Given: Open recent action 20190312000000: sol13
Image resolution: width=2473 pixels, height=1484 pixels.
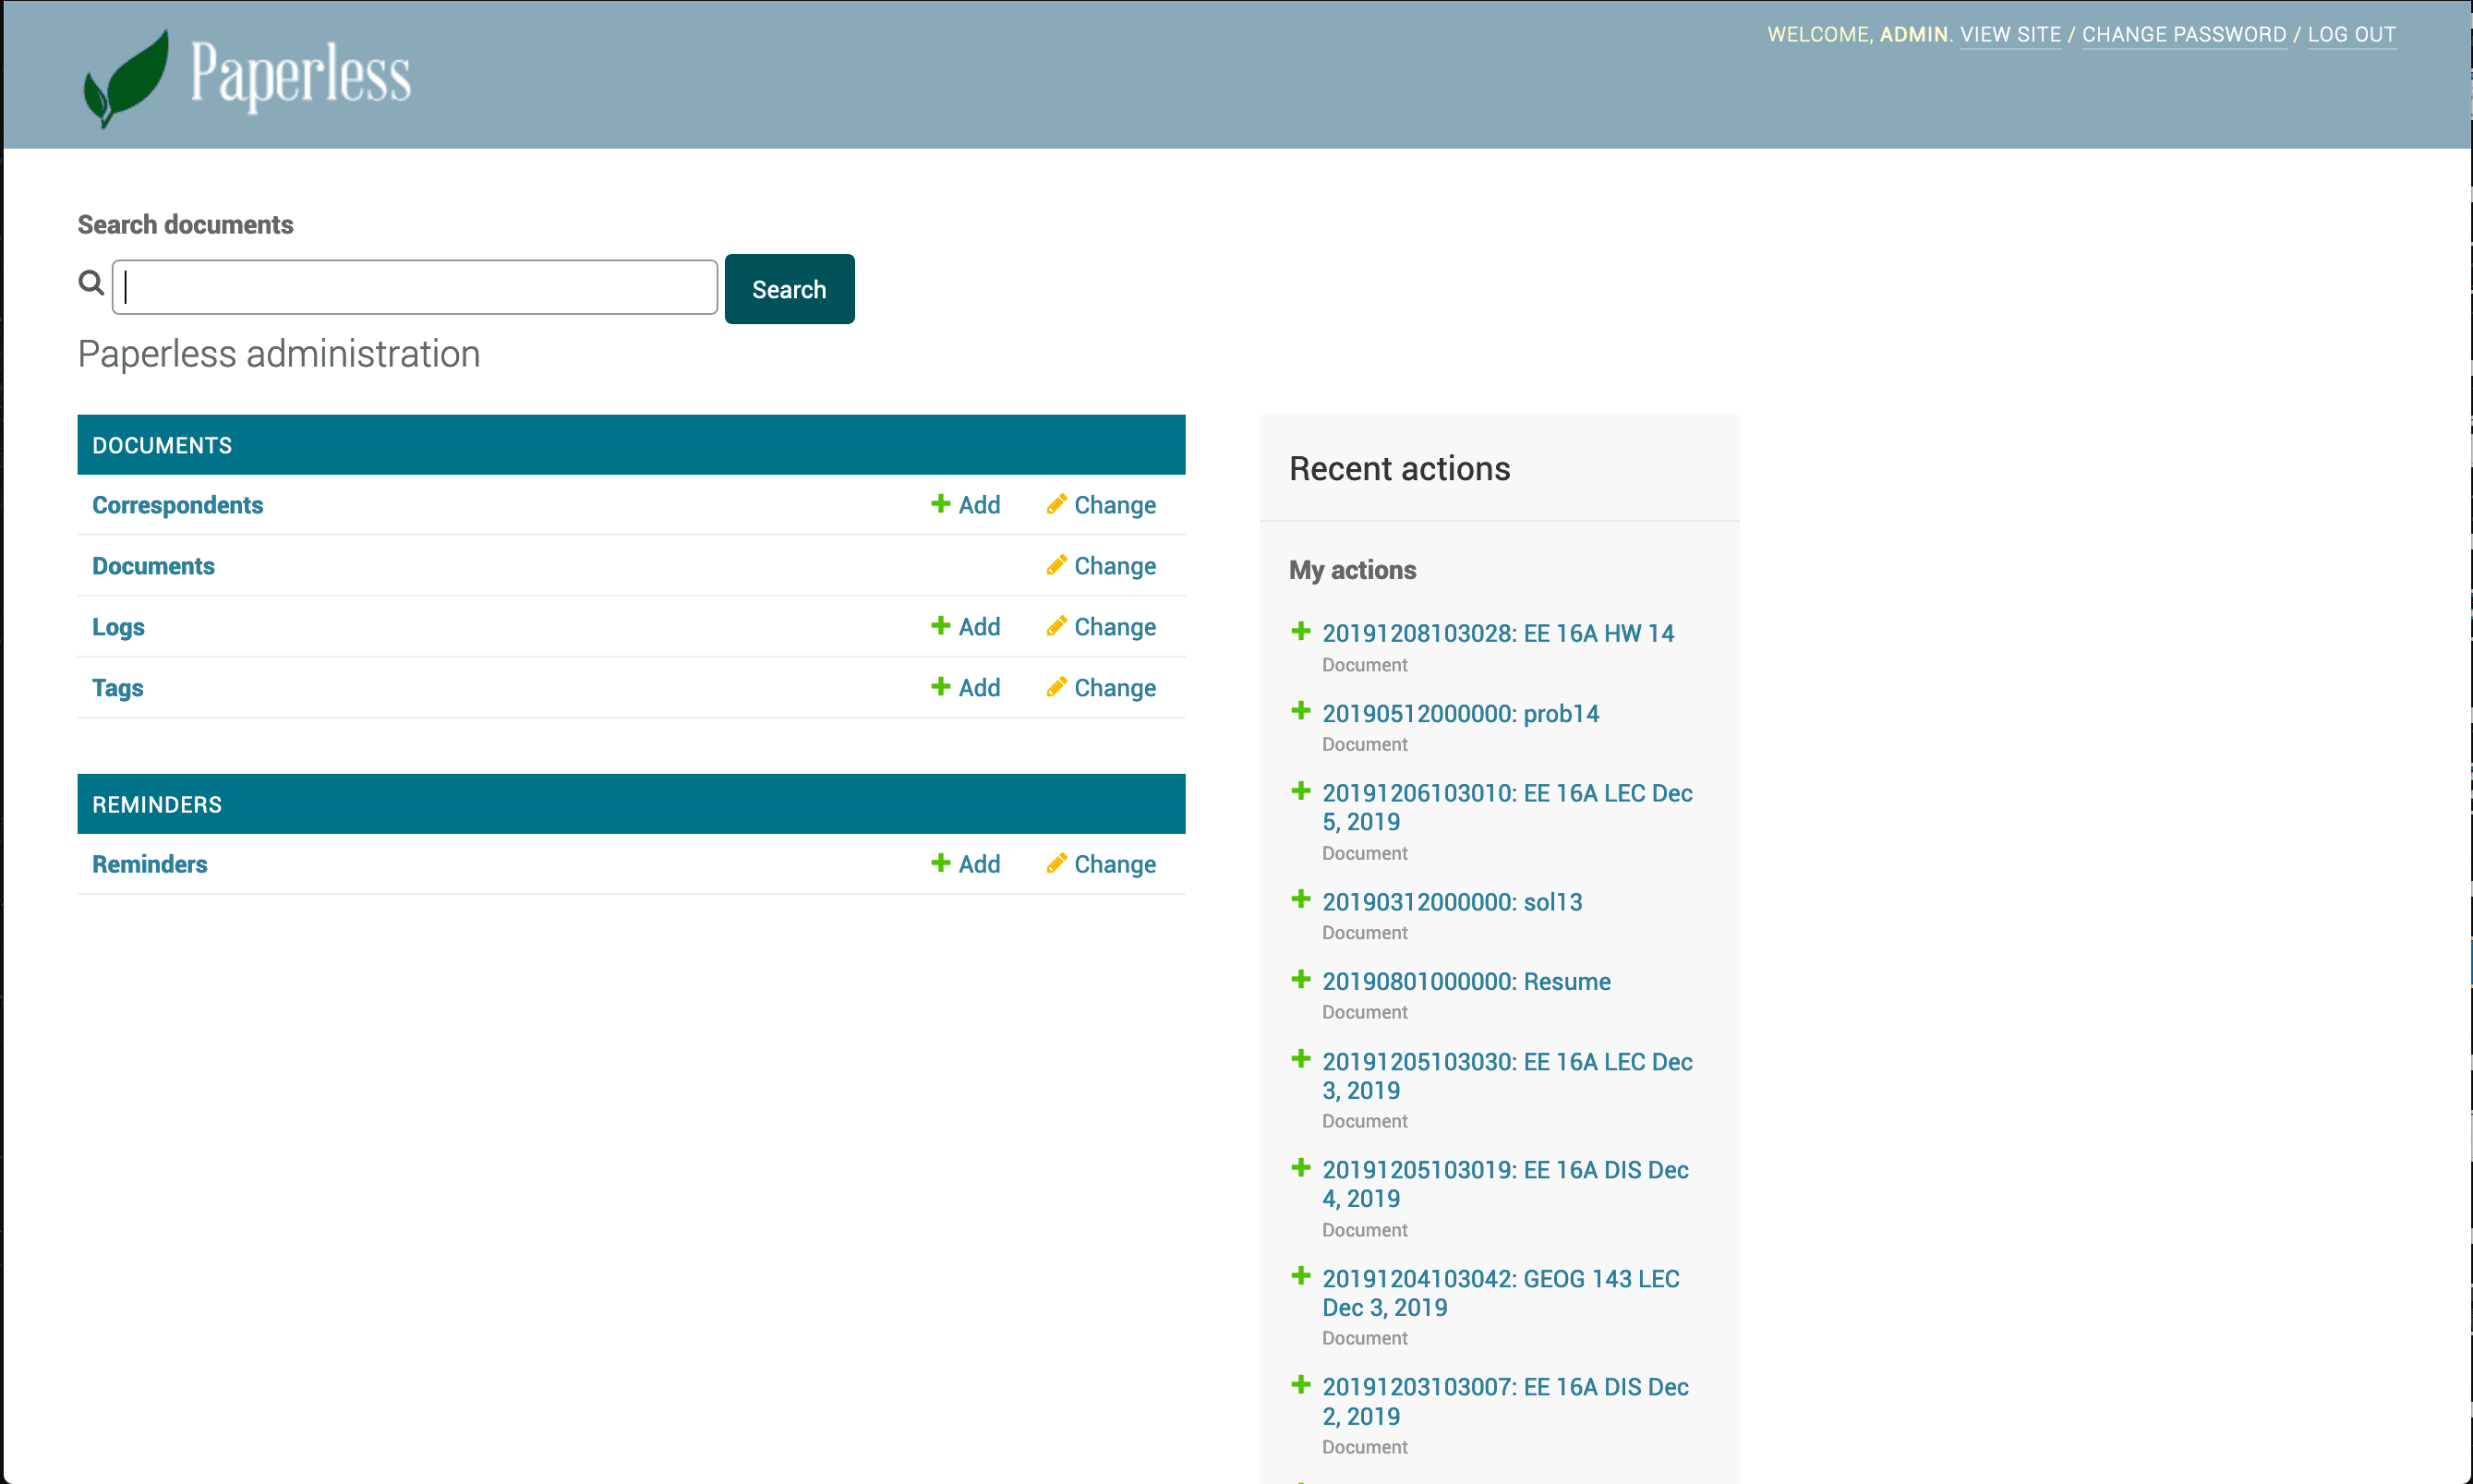Looking at the screenshot, I should click(x=1452, y=901).
